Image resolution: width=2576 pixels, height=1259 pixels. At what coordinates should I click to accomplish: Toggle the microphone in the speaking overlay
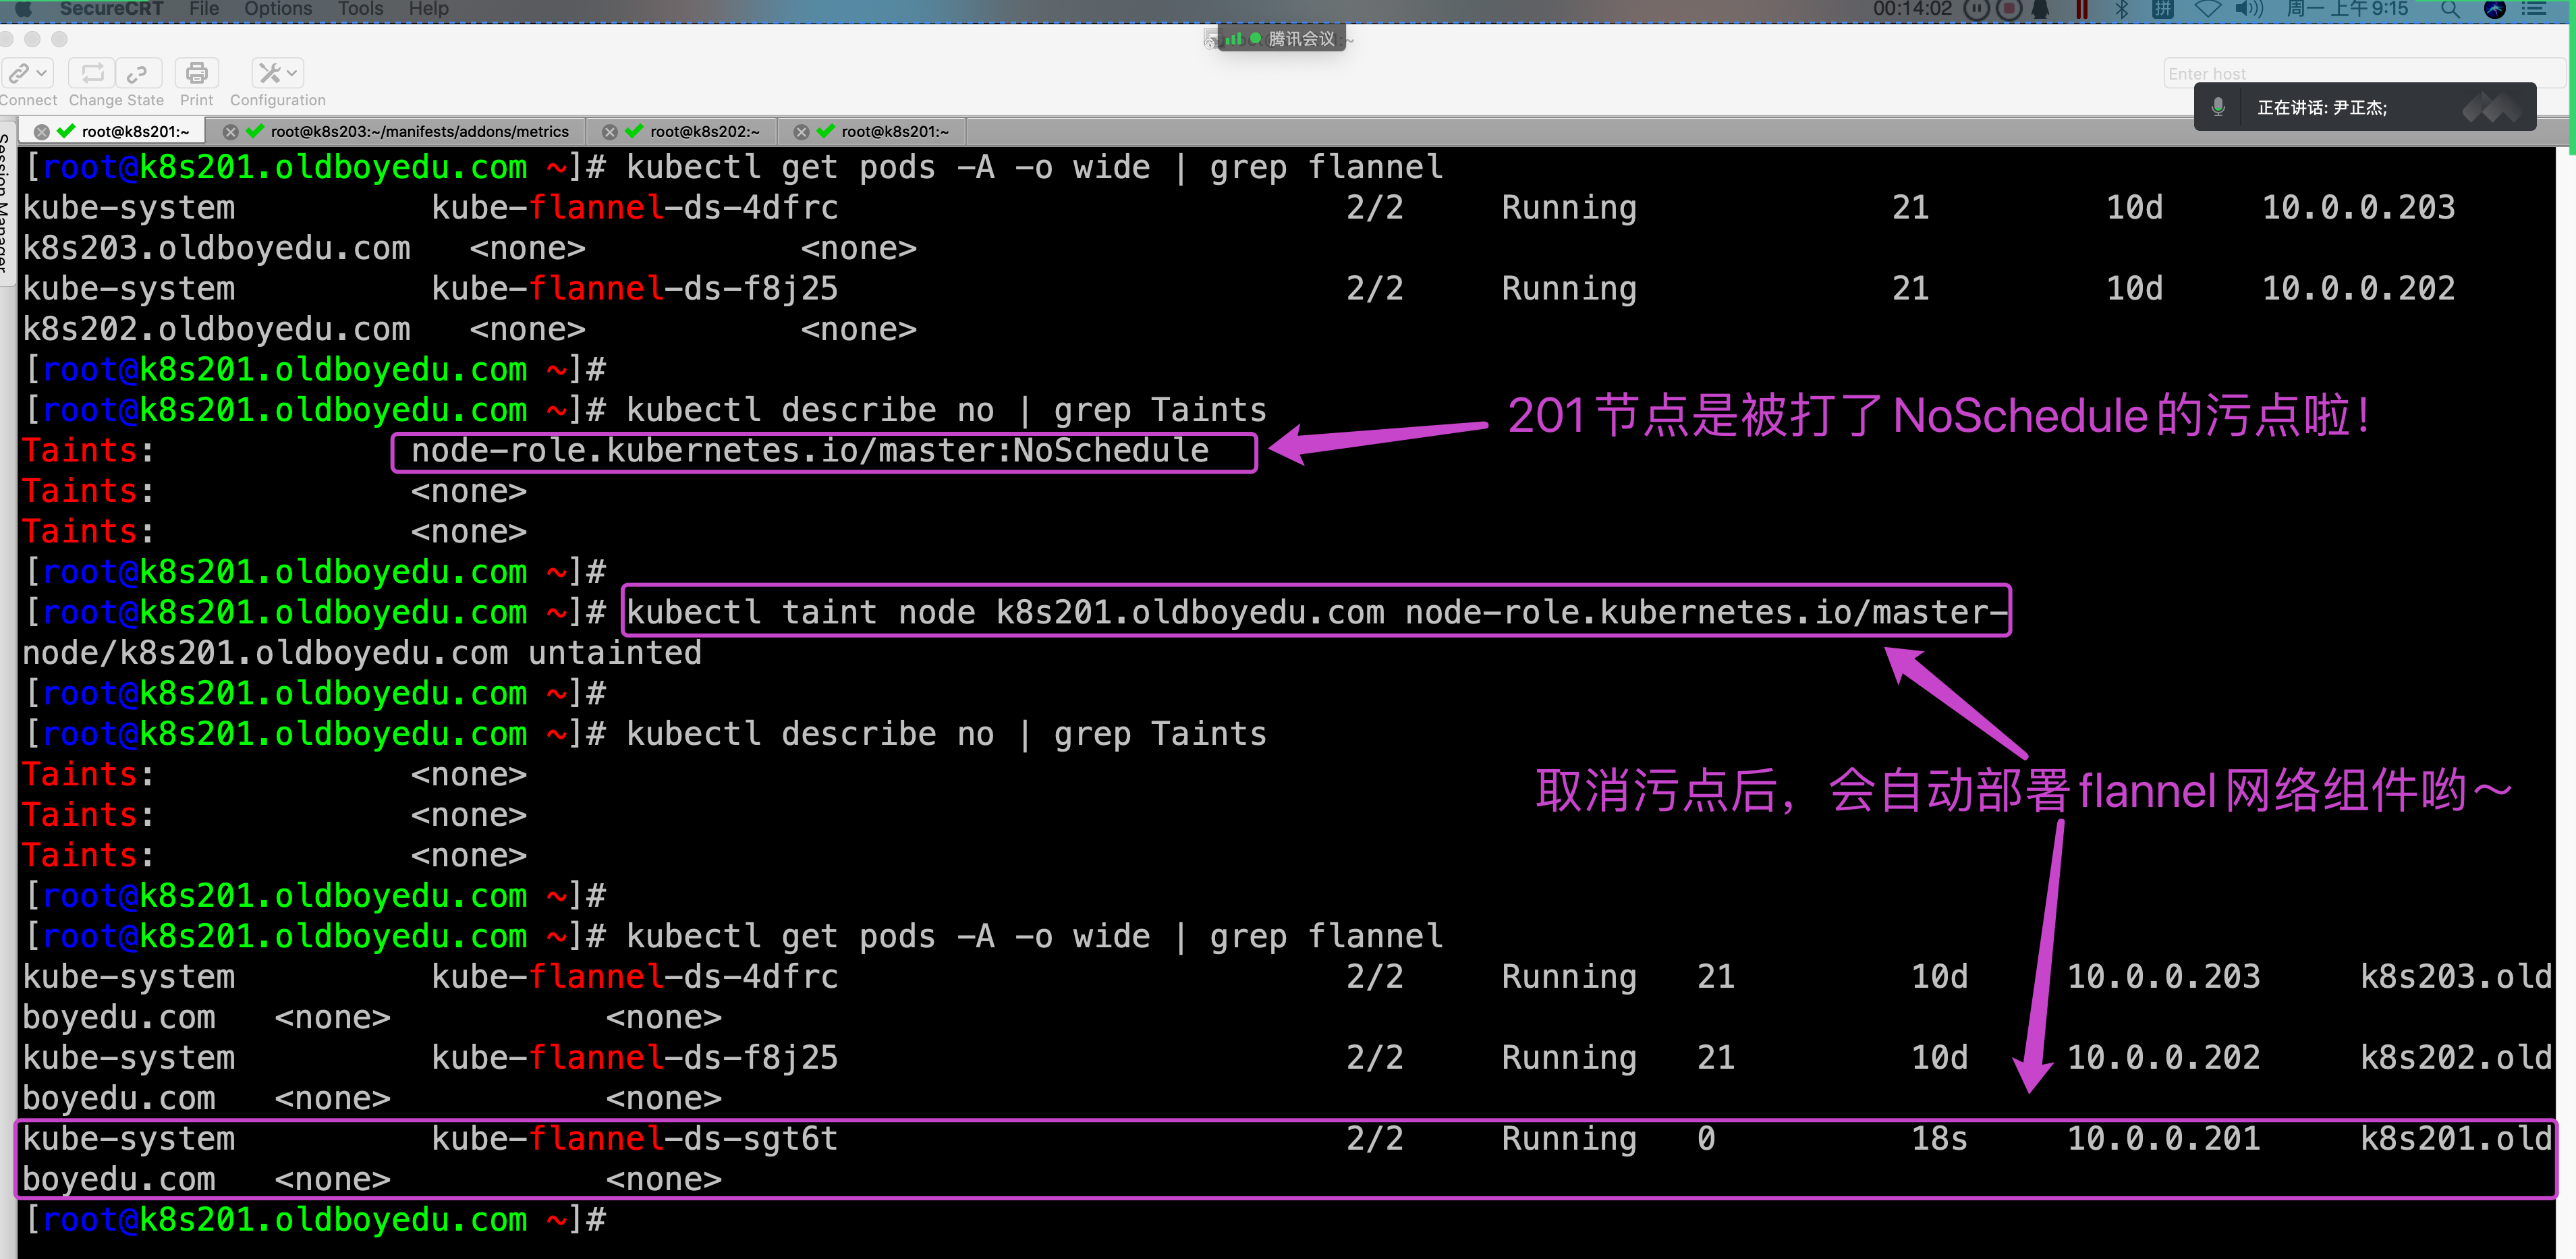[x=2218, y=107]
